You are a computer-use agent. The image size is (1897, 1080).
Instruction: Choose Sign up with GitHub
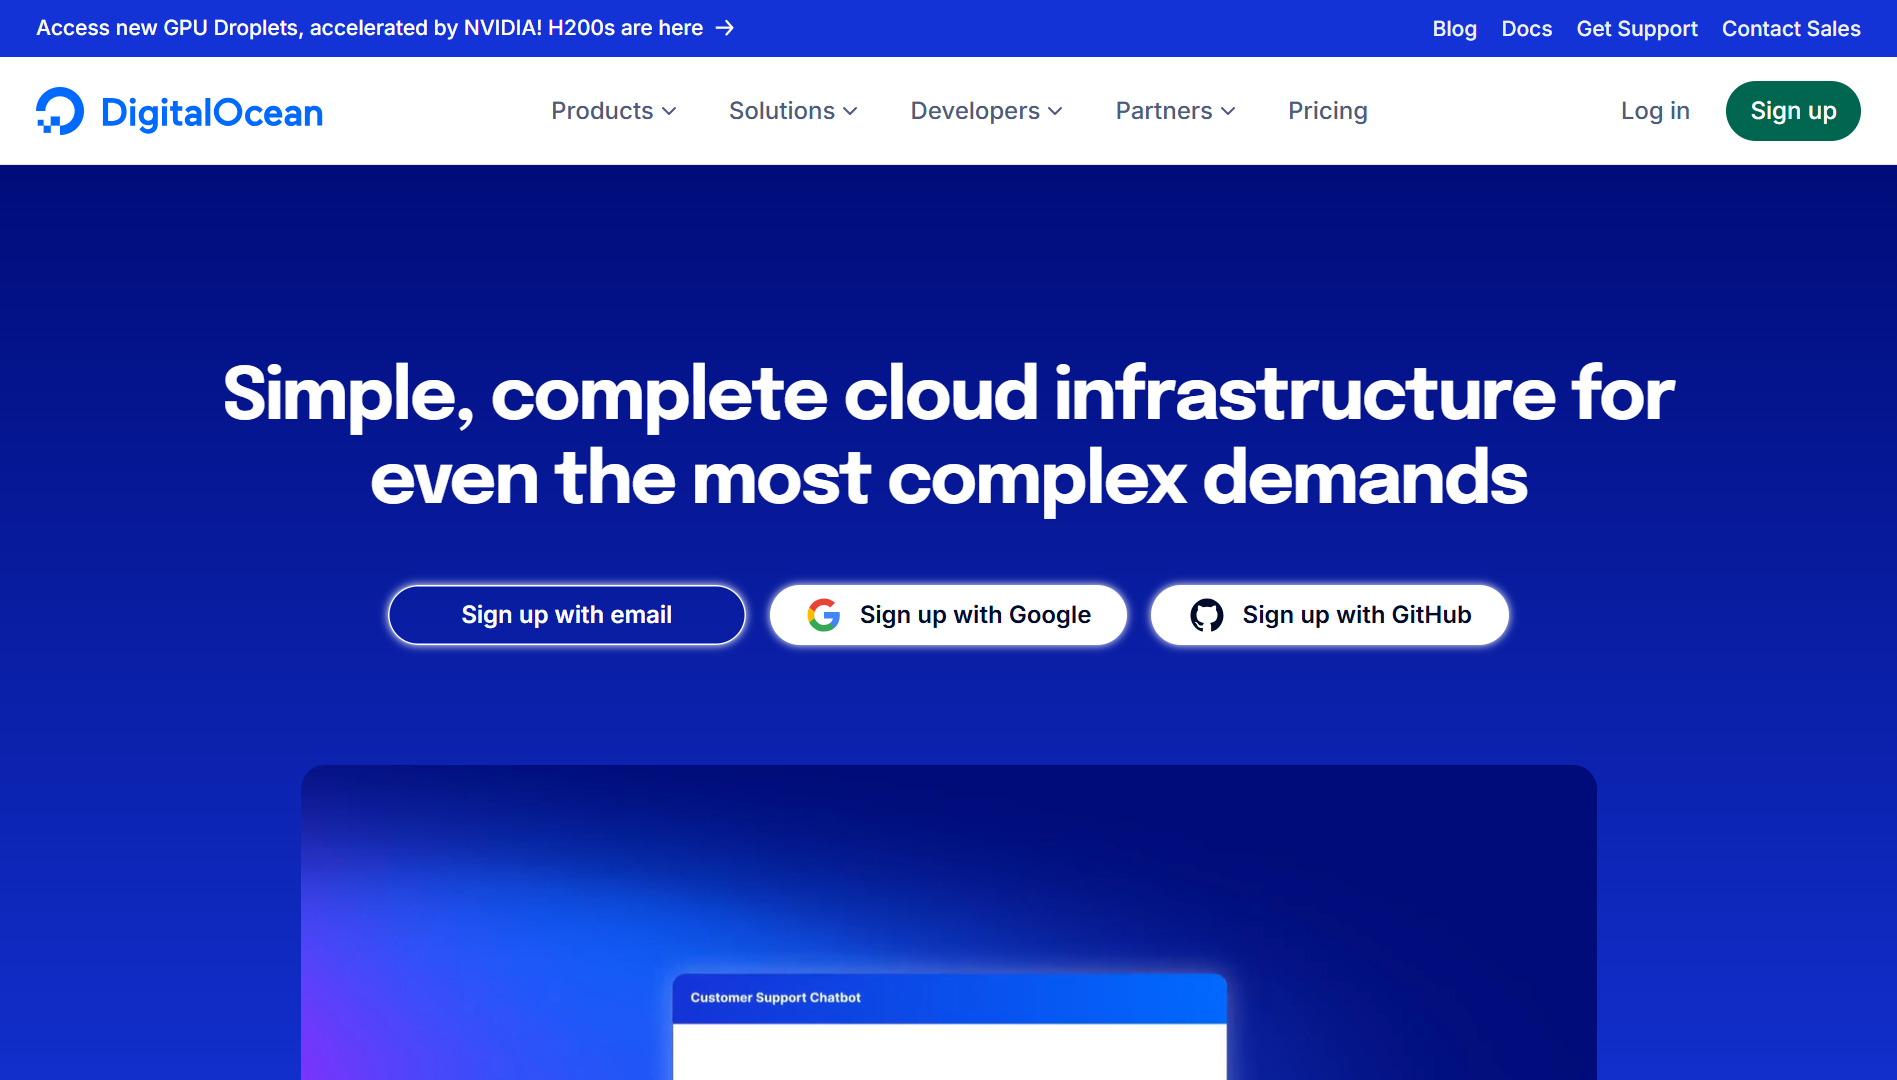coord(1329,615)
